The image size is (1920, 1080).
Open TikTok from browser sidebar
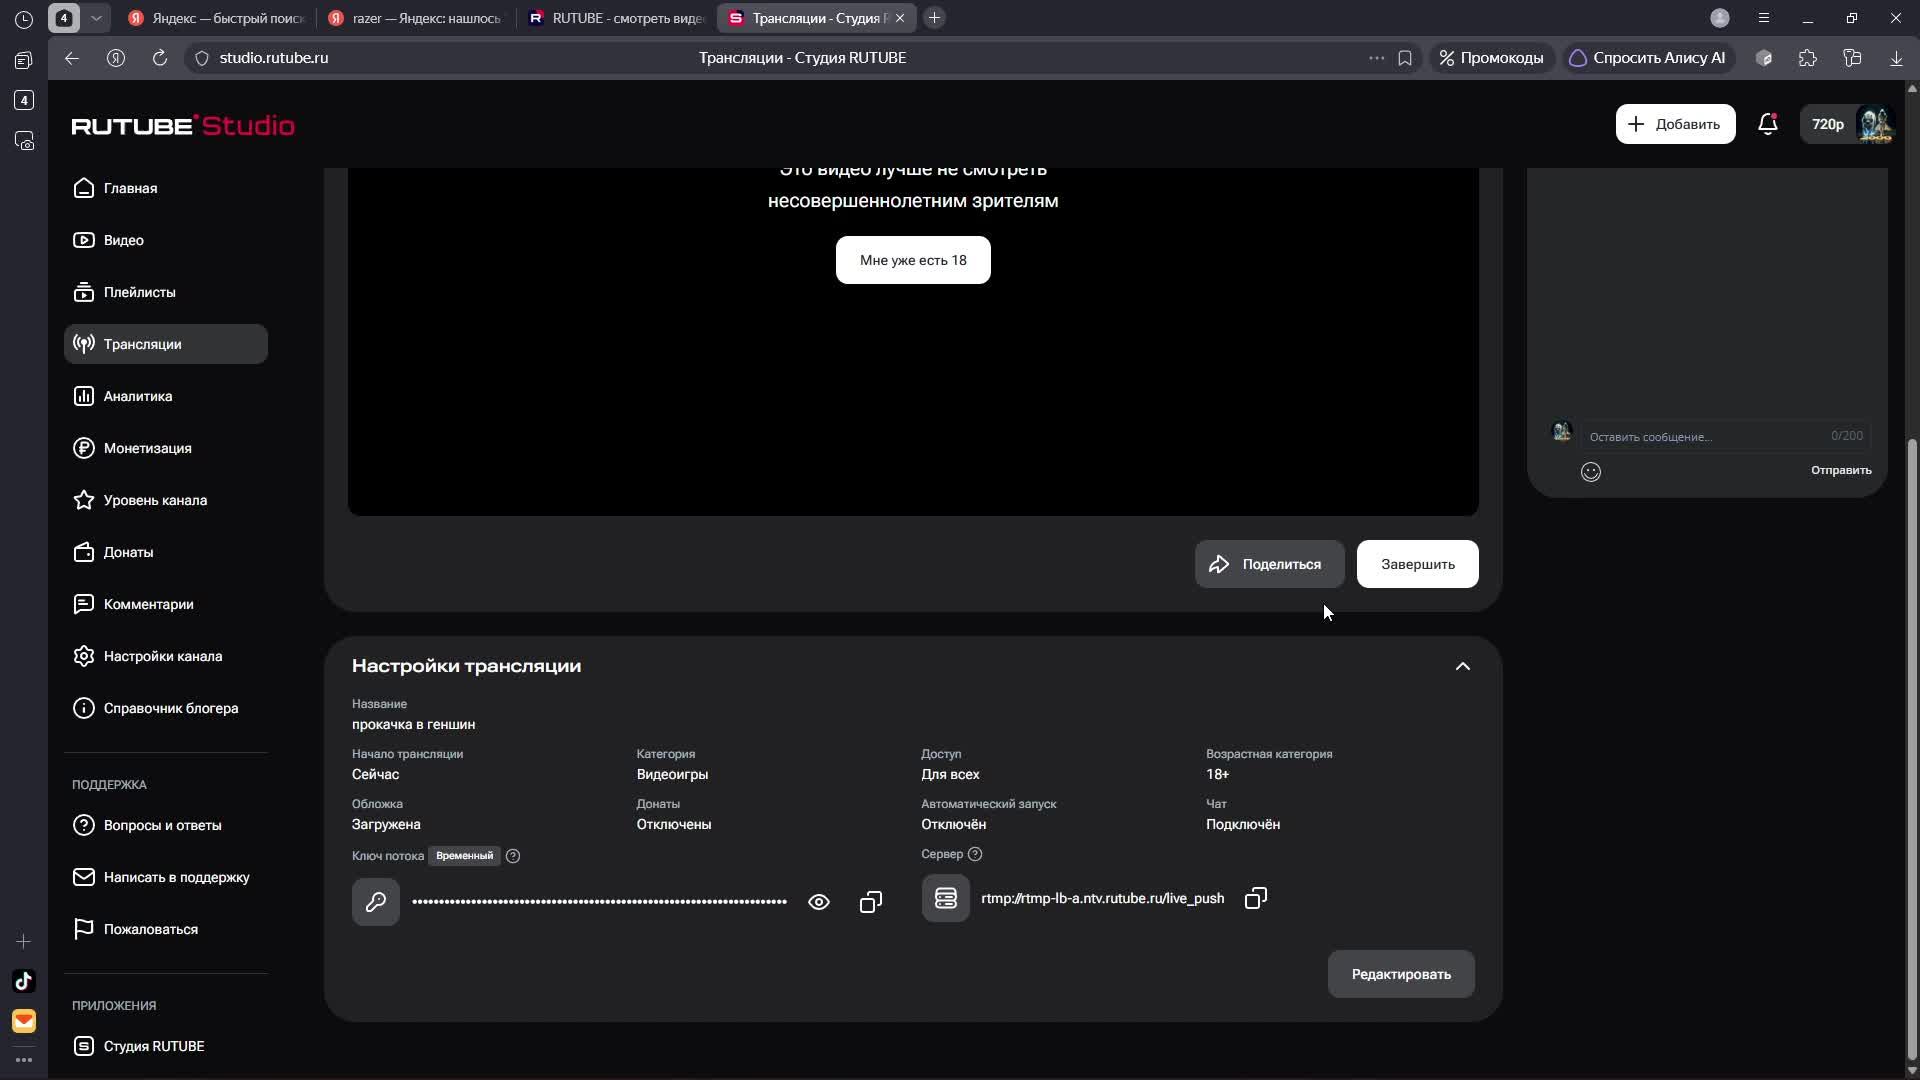24,981
